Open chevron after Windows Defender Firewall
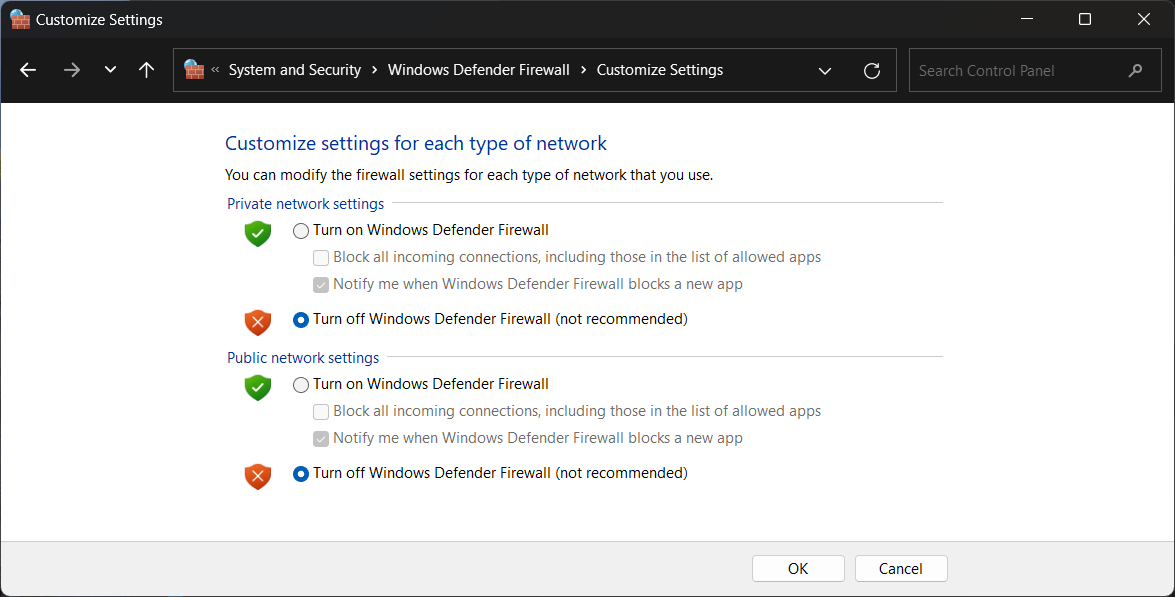Viewport: 1175px width, 597px height. [584, 70]
